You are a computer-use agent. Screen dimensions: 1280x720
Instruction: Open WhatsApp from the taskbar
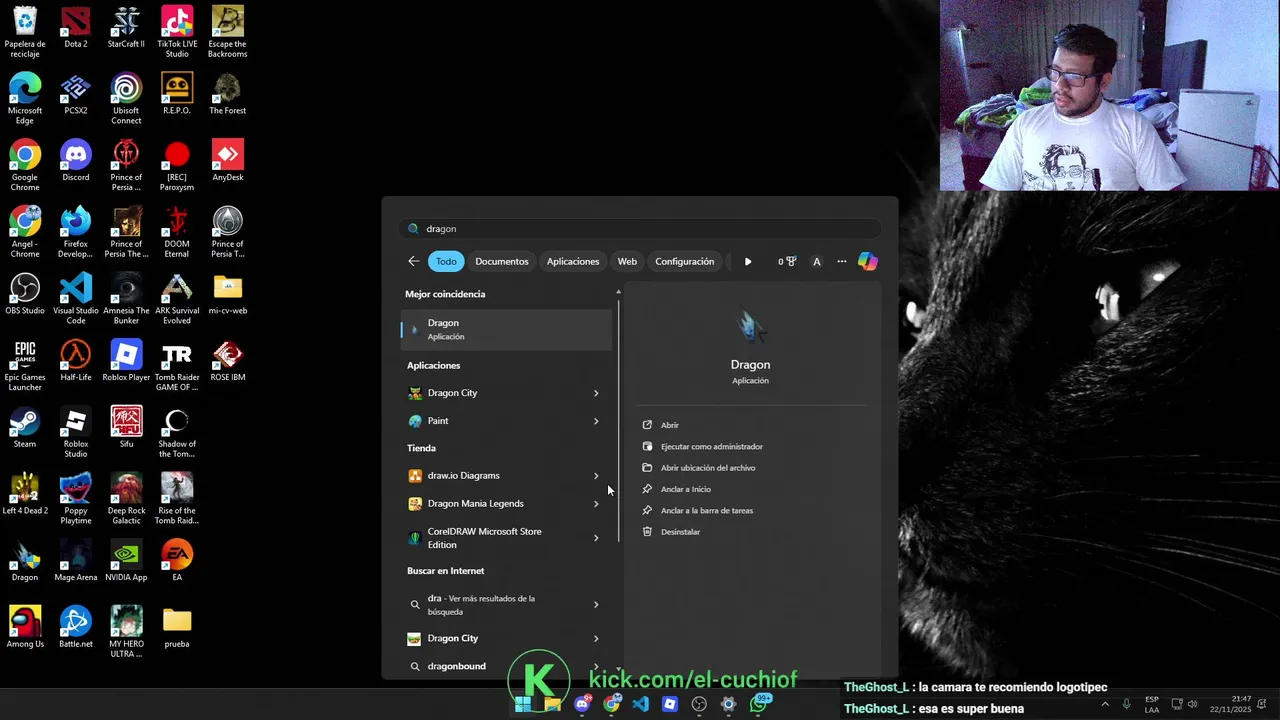pyautogui.click(x=759, y=704)
